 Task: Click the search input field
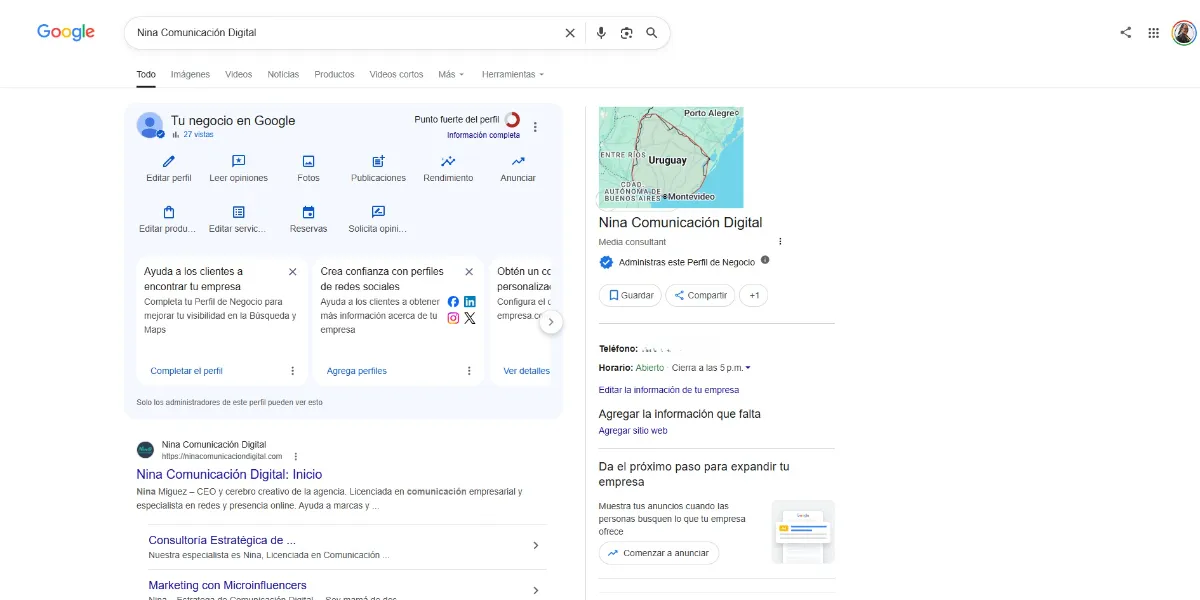point(345,33)
